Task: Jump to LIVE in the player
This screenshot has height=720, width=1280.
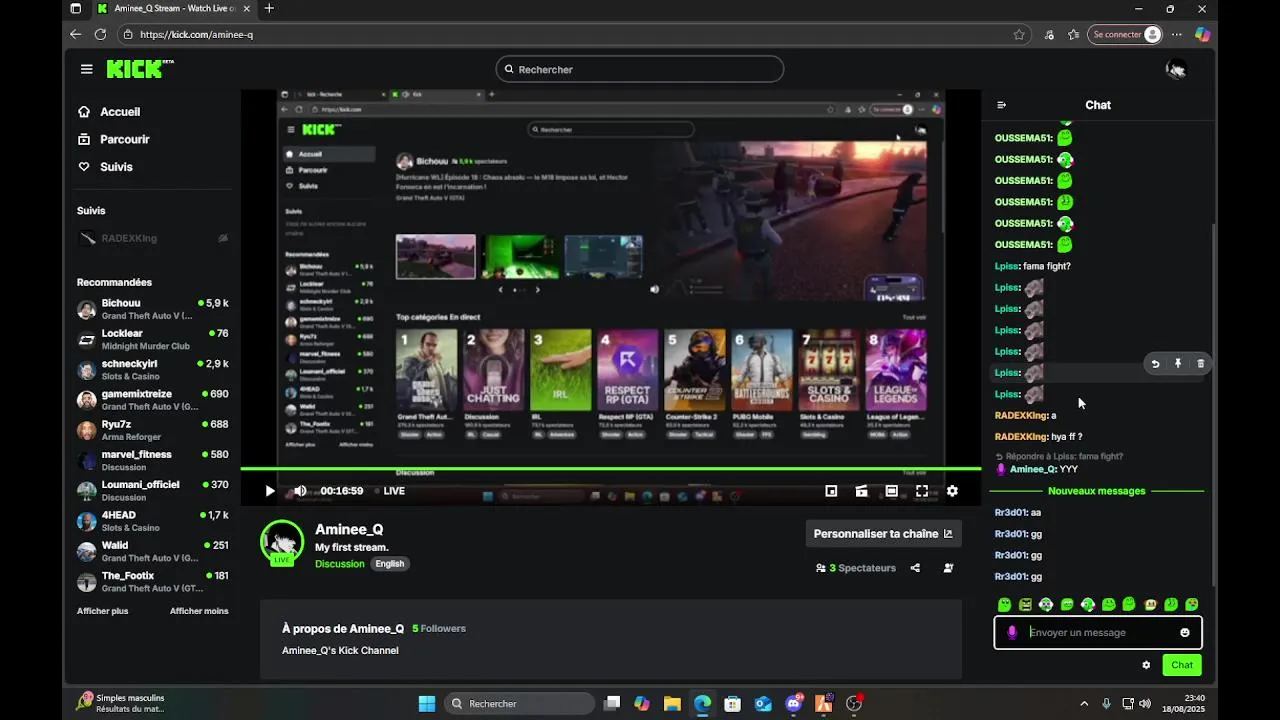Action: click(x=389, y=491)
